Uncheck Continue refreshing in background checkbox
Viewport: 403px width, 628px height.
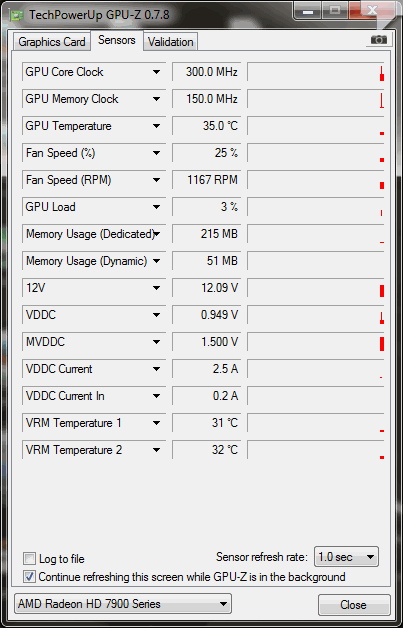[30, 577]
